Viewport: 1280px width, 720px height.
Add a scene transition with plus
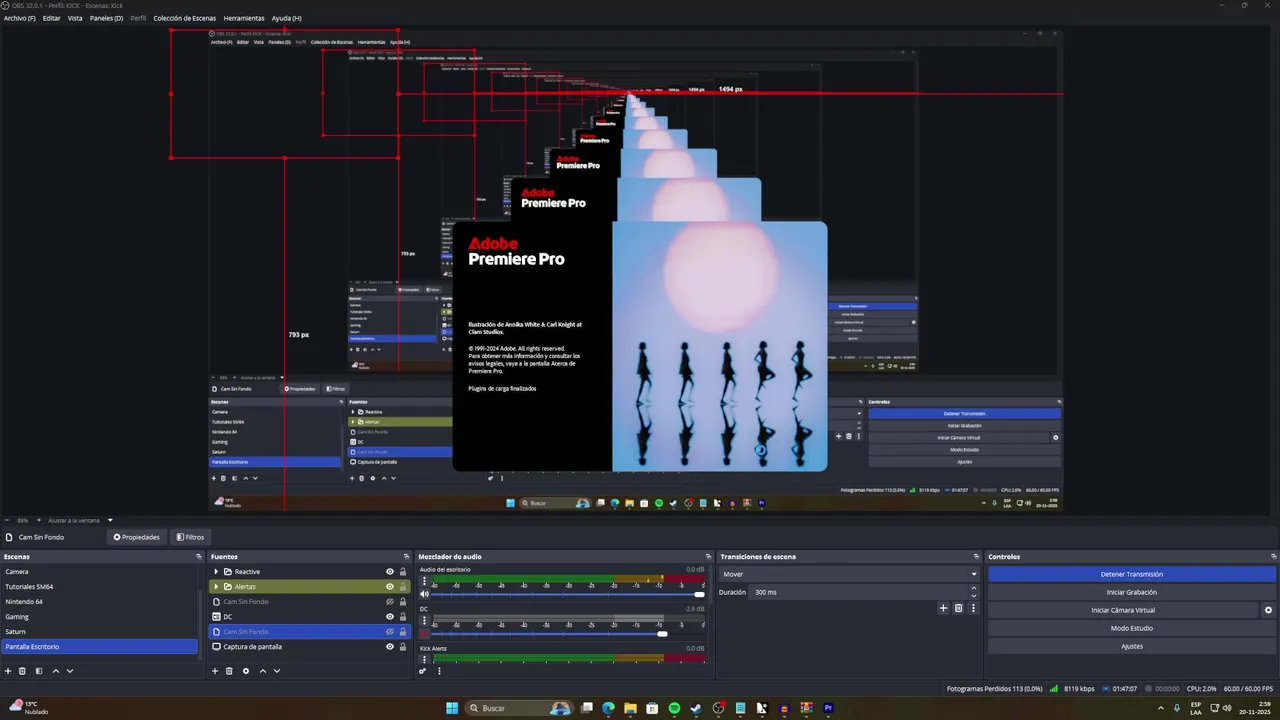click(943, 608)
